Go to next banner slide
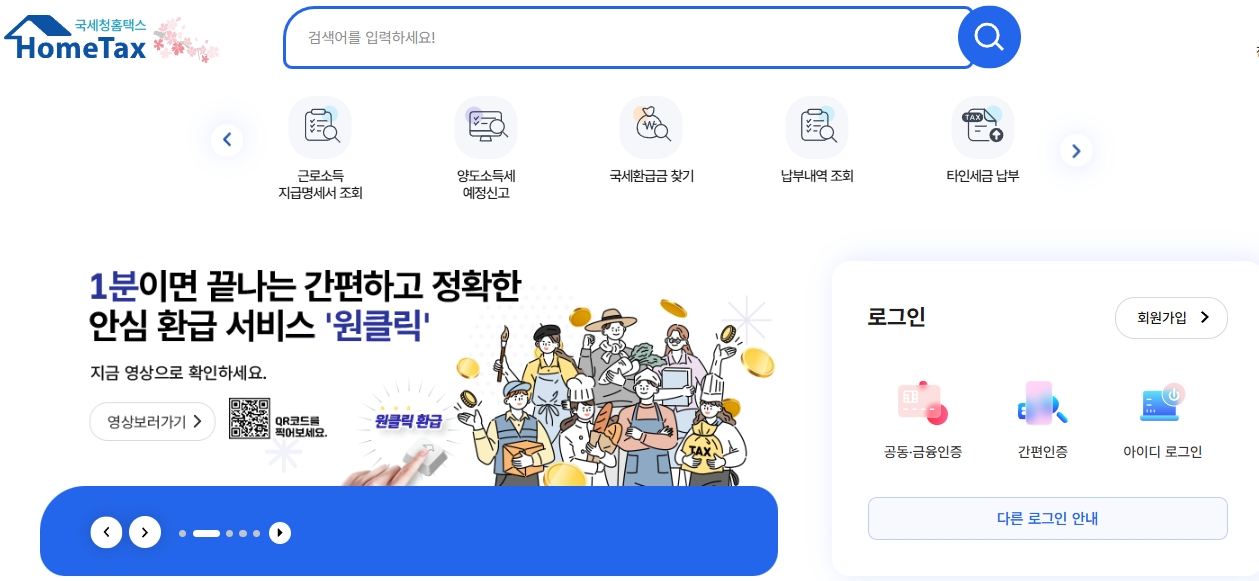 (x=145, y=532)
